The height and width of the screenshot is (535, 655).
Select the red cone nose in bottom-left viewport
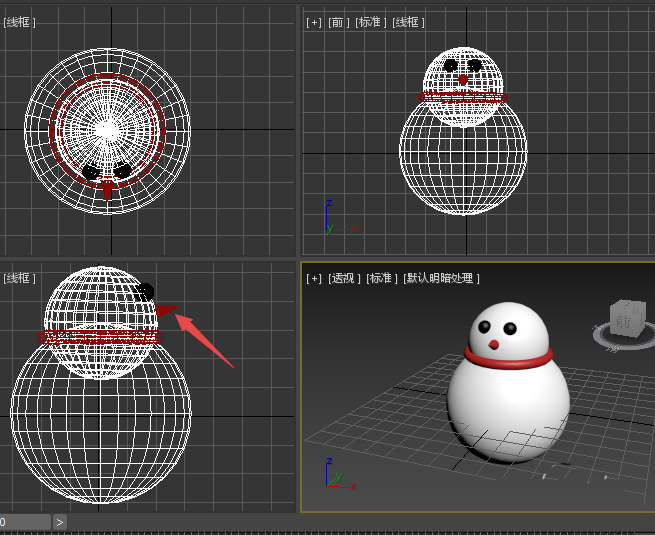point(165,311)
